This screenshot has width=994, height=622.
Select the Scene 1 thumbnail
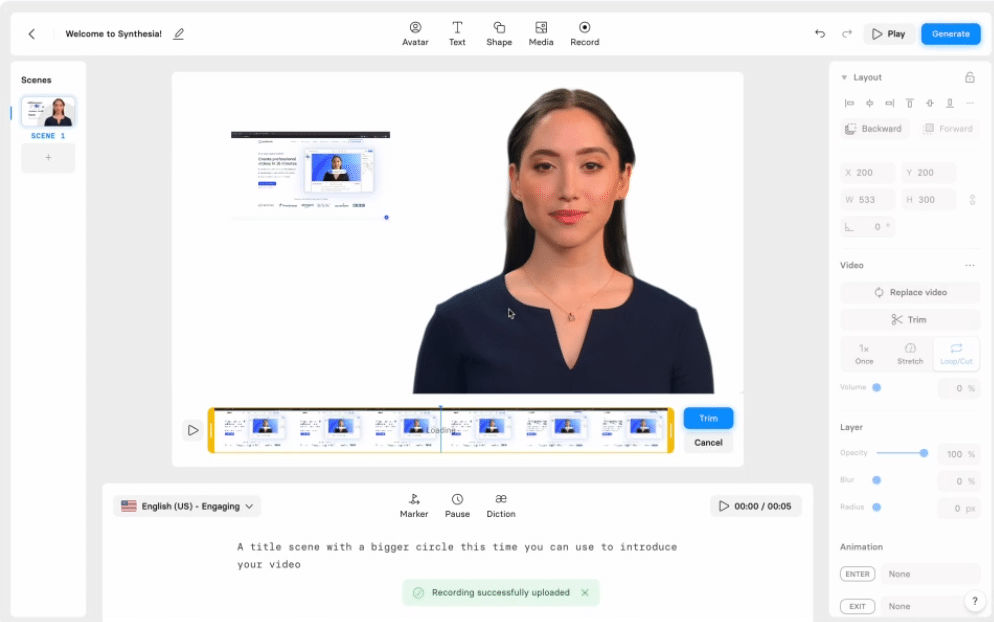click(x=48, y=112)
